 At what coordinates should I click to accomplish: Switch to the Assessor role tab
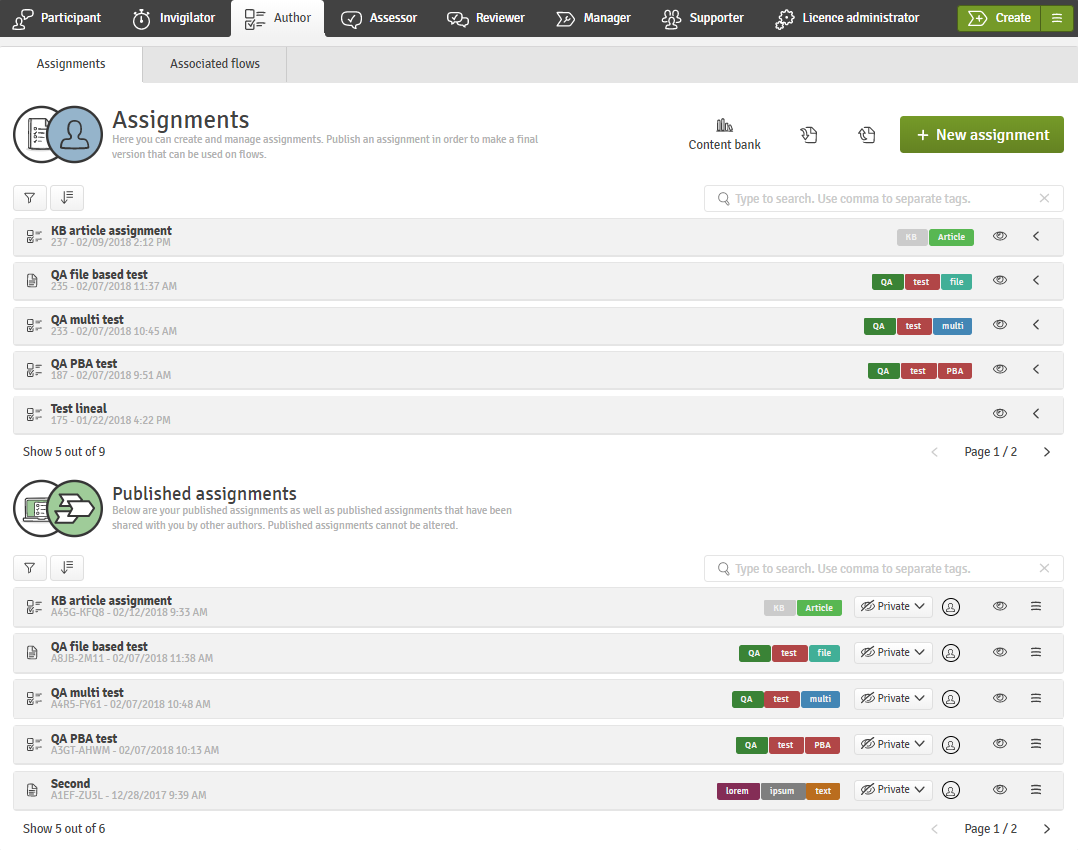(380, 18)
